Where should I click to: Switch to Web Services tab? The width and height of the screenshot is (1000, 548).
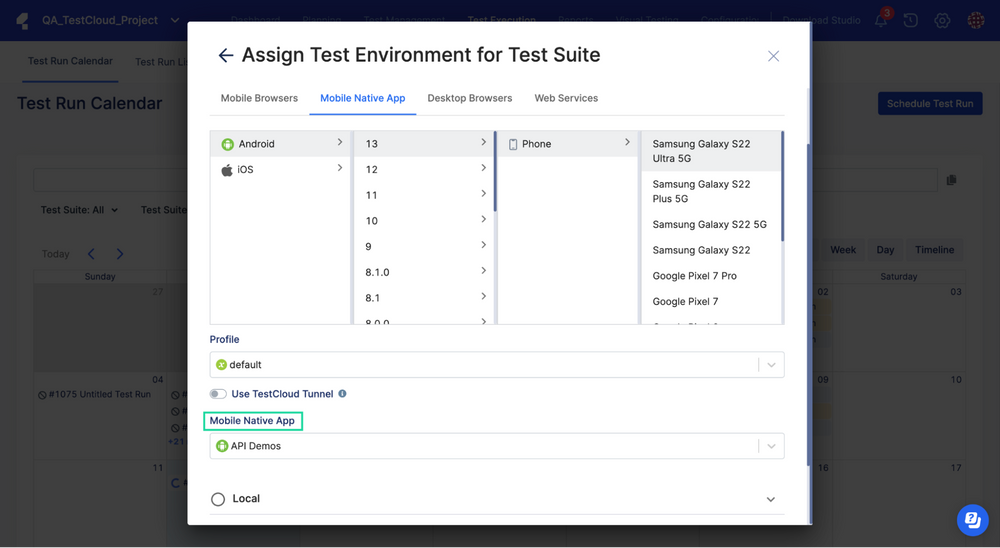566,98
